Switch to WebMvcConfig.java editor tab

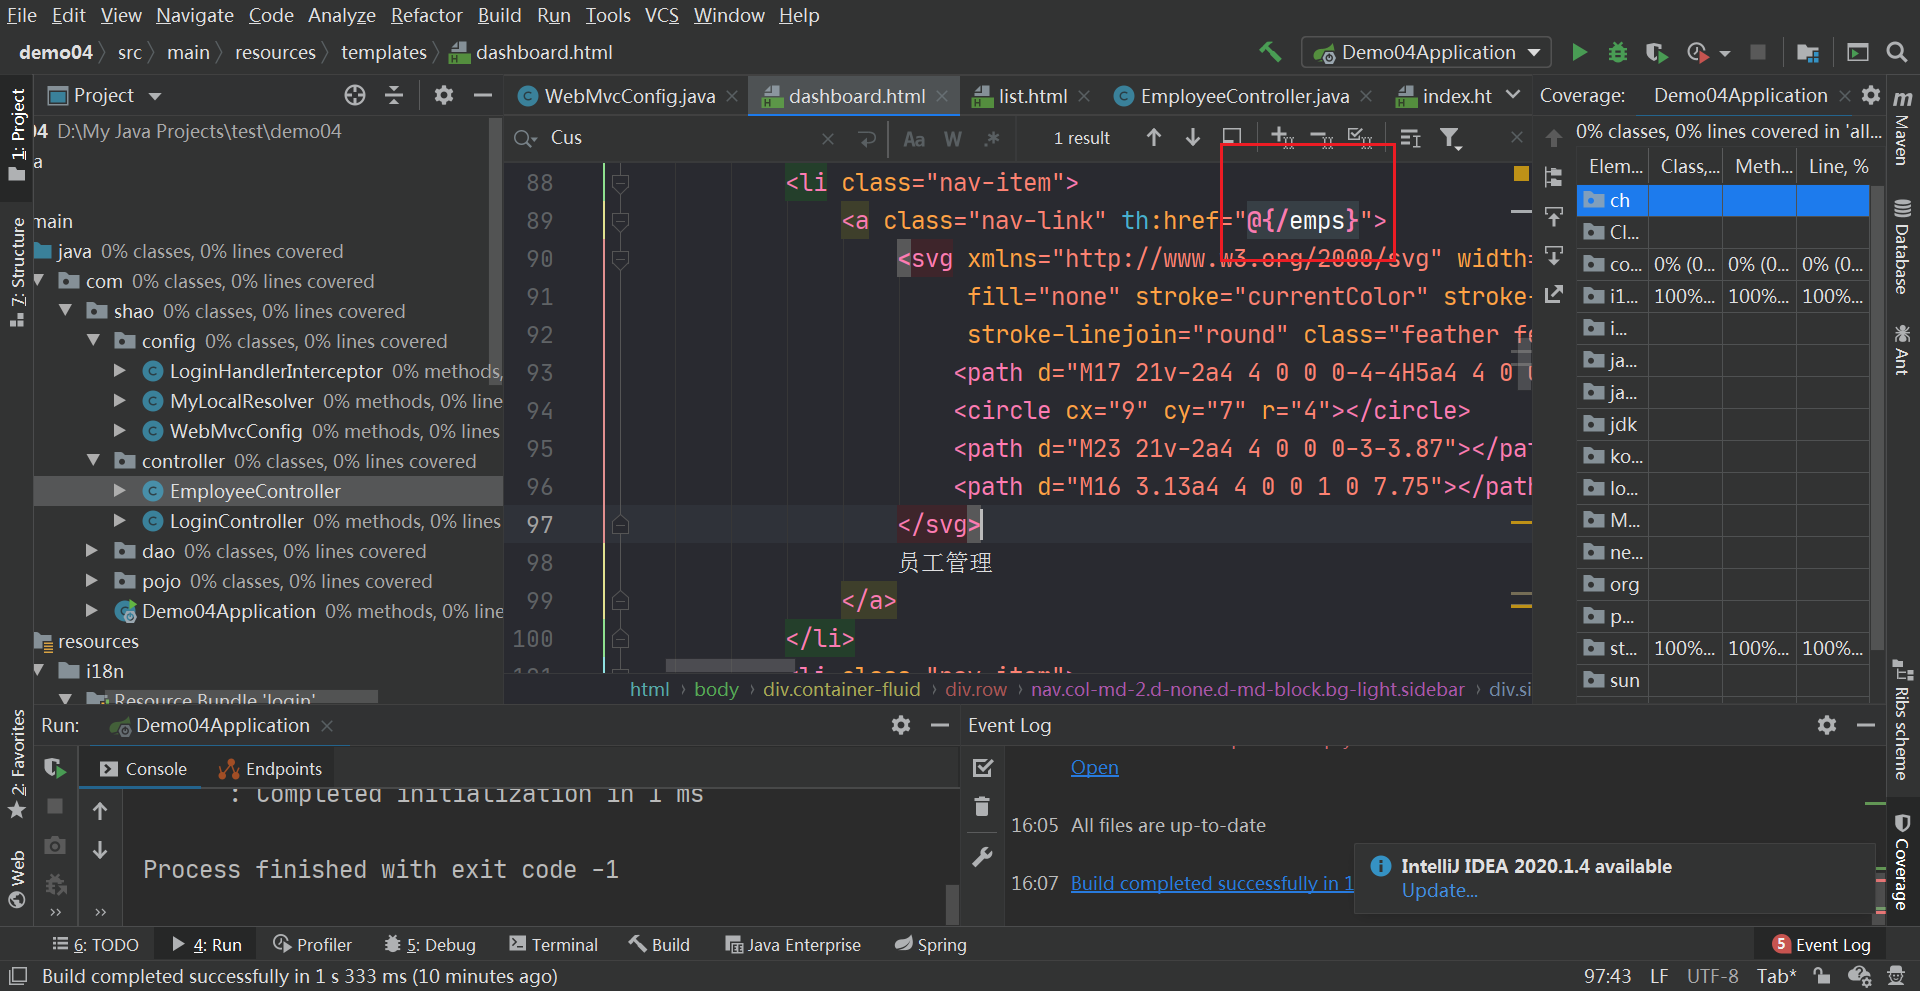point(629,96)
